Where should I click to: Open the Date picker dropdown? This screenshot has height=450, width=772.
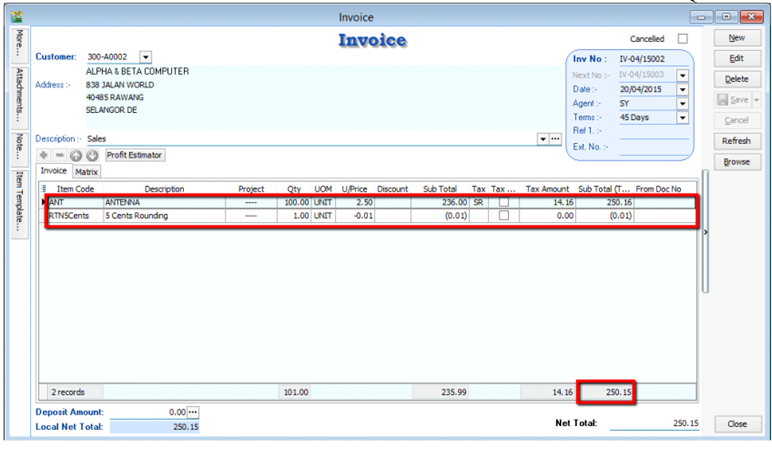click(x=683, y=89)
